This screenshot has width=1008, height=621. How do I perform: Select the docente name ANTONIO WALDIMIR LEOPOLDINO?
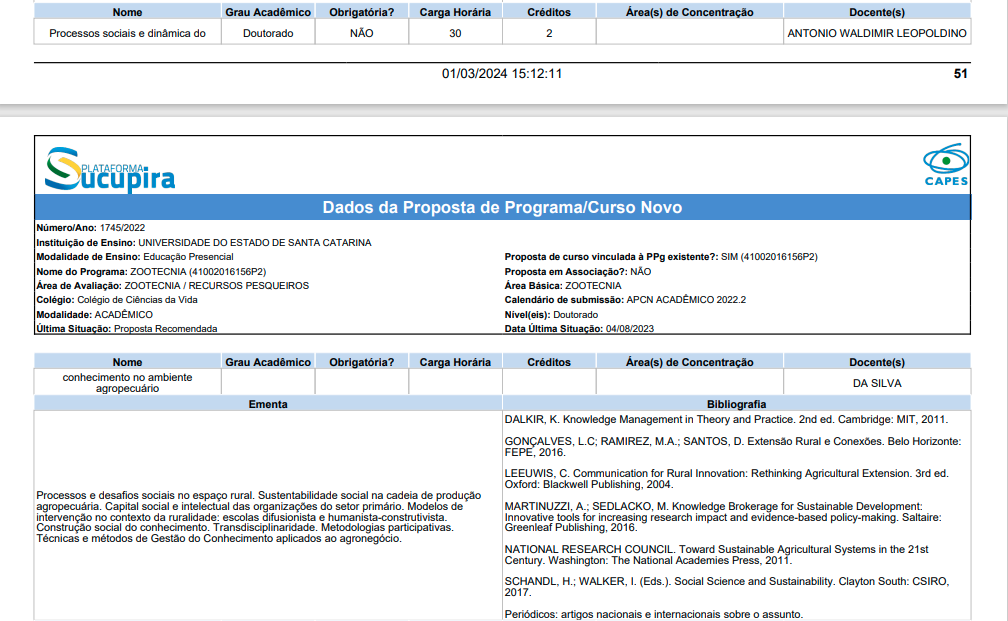pos(877,33)
